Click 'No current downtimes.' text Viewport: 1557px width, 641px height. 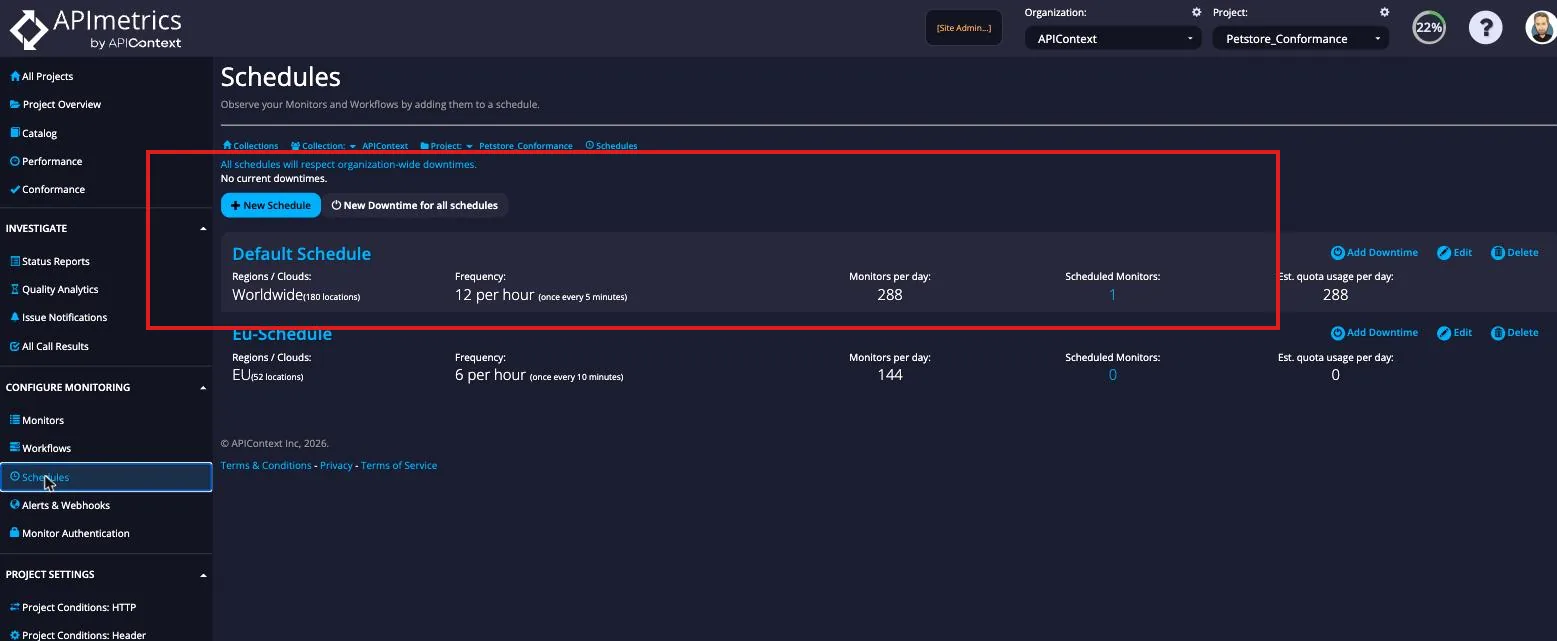274,179
